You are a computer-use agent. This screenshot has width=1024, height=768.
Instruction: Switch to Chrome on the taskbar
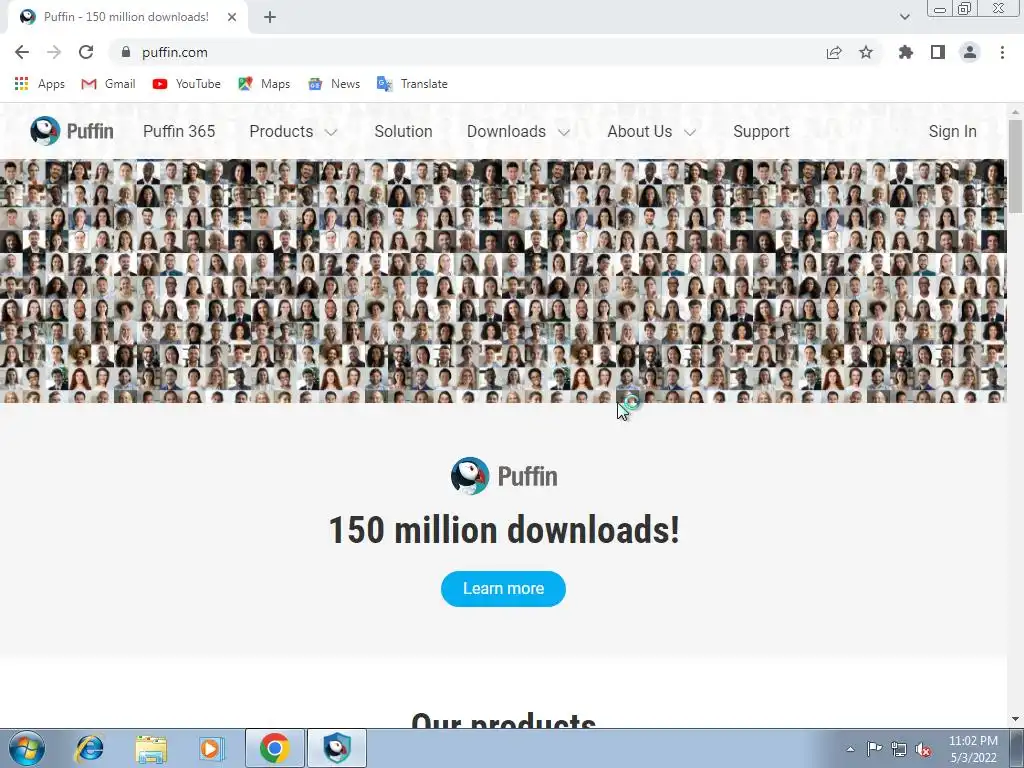274,748
